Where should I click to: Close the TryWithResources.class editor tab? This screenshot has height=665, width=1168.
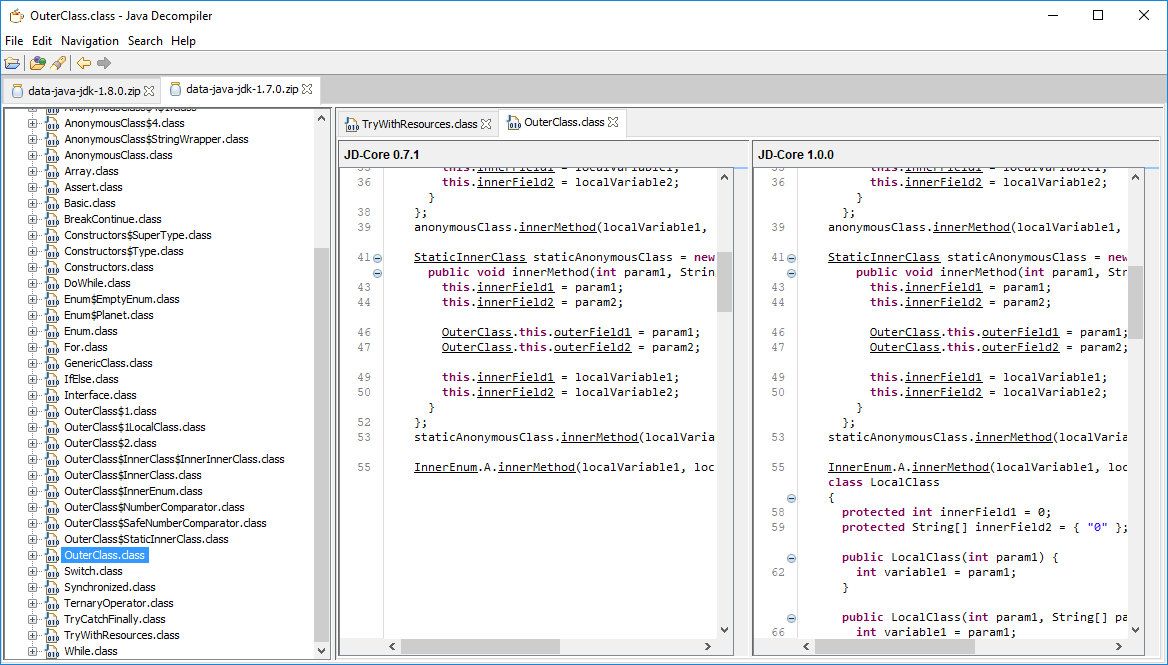click(486, 124)
